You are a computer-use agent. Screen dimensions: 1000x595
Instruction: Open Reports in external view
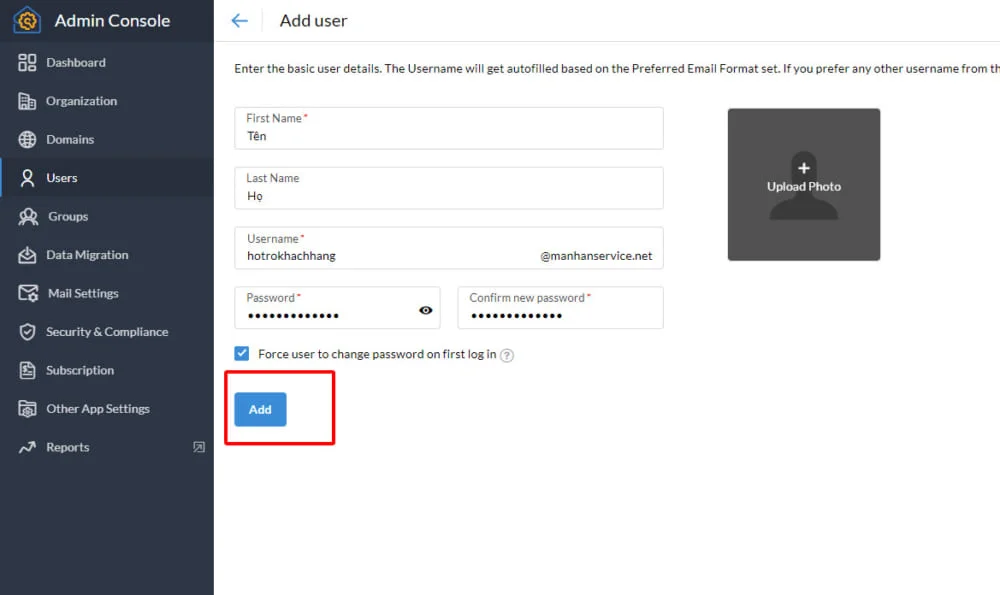point(199,447)
